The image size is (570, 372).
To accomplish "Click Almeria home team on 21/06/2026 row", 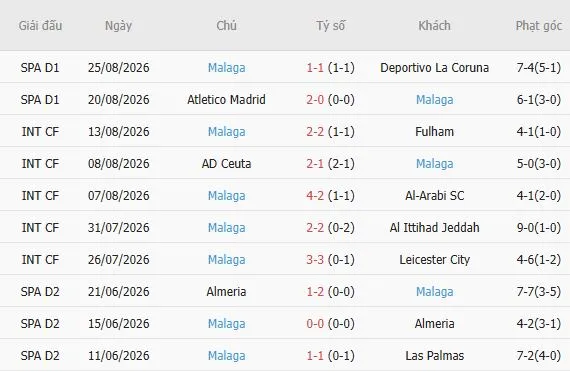I will [x=226, y=292].
